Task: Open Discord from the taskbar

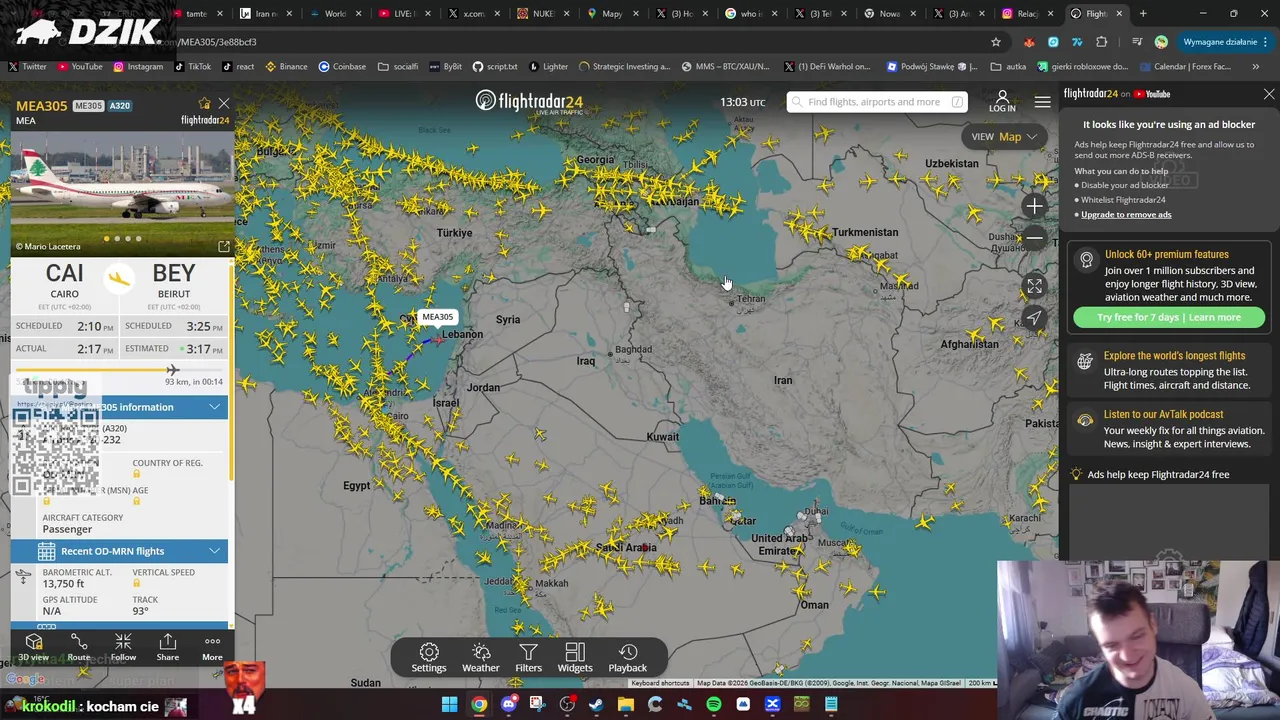Action: pyautogui.click(x=508, y=705)
